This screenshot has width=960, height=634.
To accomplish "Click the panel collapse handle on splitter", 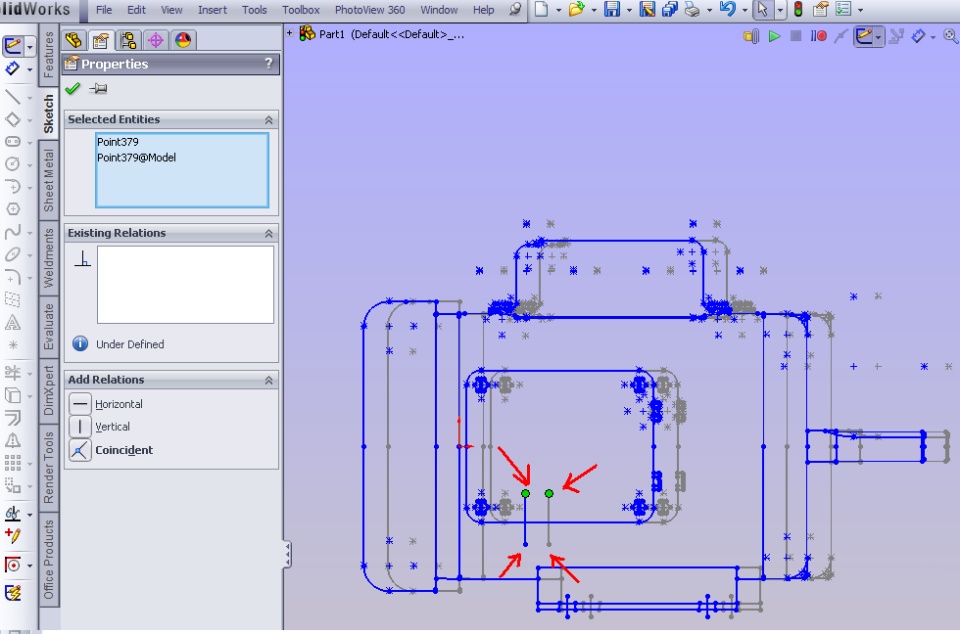I will [287, 554].
